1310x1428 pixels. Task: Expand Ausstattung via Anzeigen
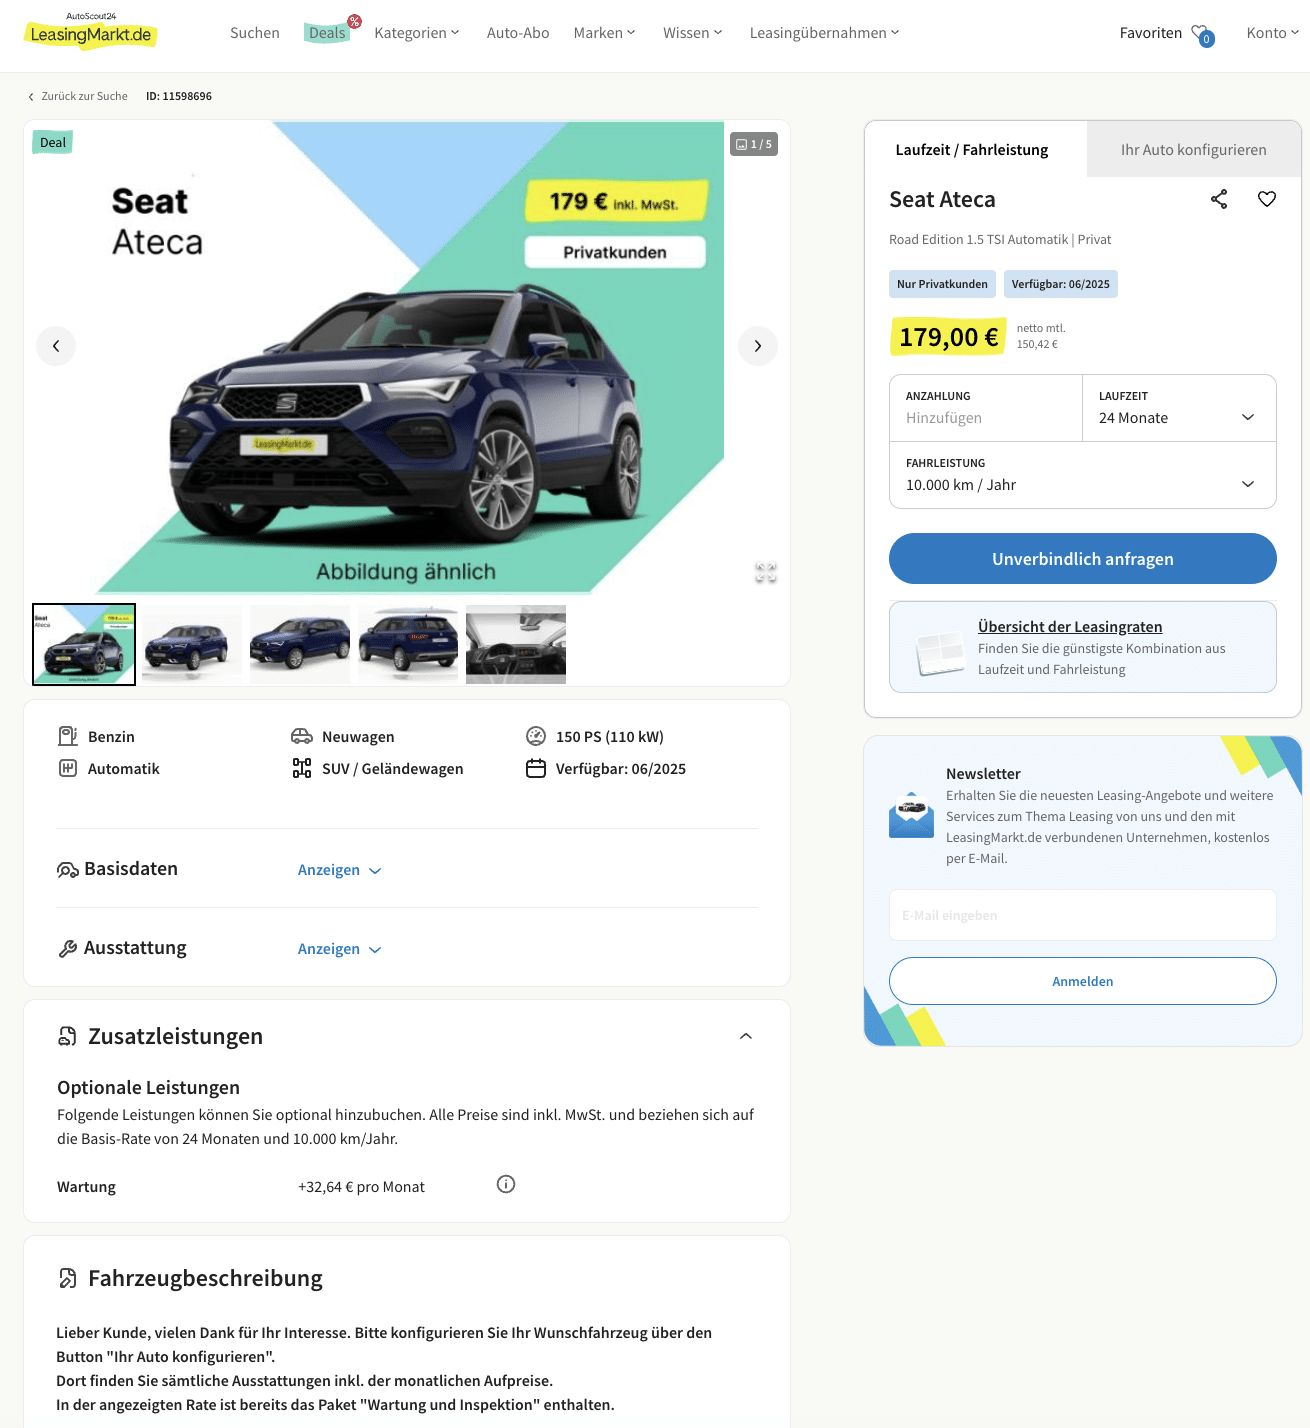339,949
